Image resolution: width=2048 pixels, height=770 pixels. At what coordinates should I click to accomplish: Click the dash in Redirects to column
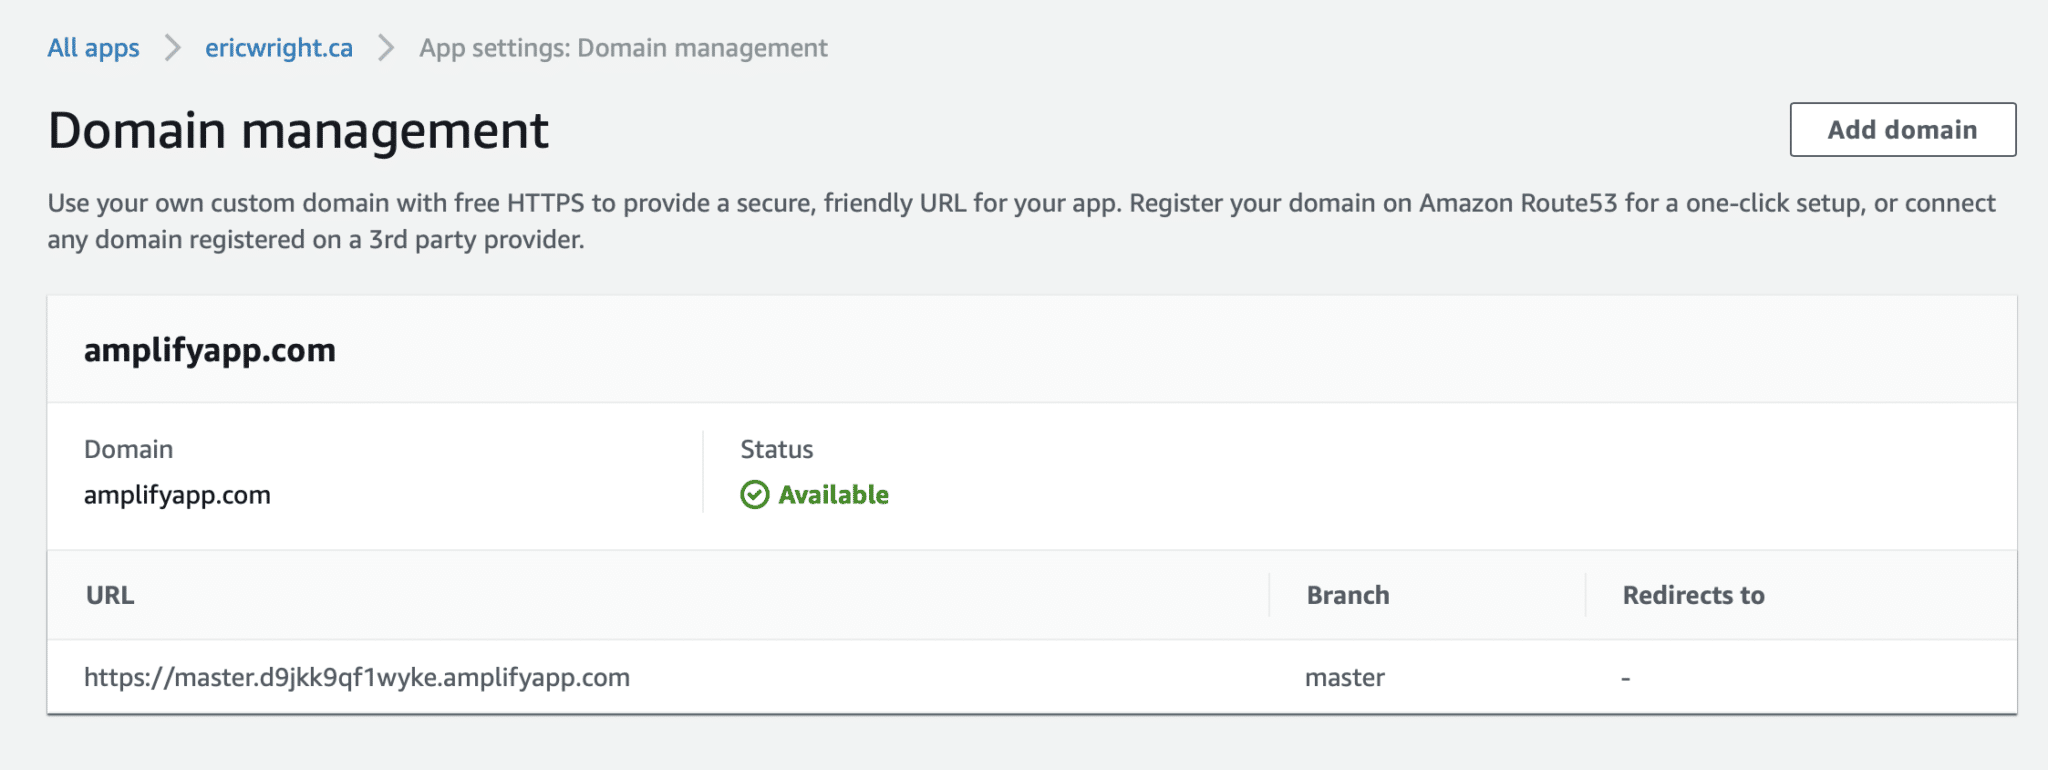pos(1626,679)
